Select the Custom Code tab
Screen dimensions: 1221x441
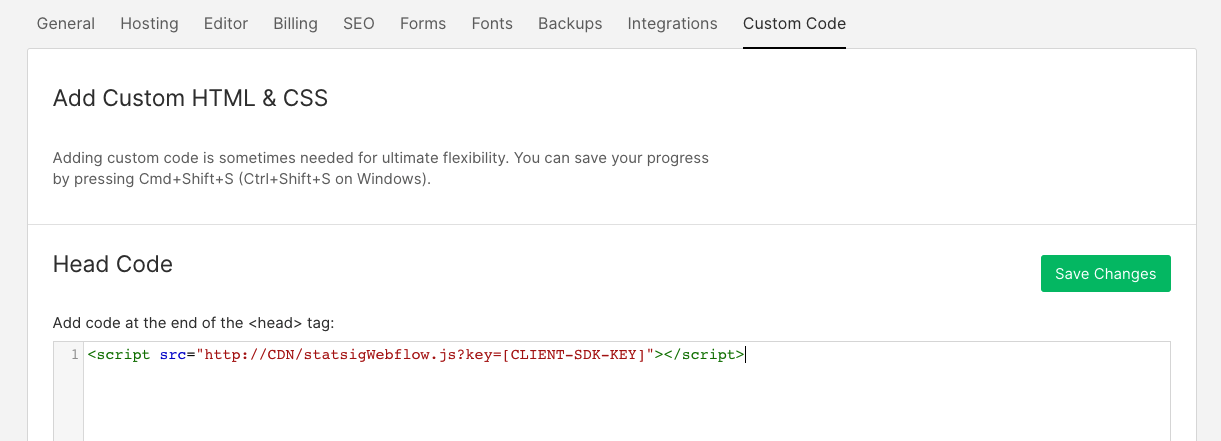pyautogui.click(x=794, y=23)
